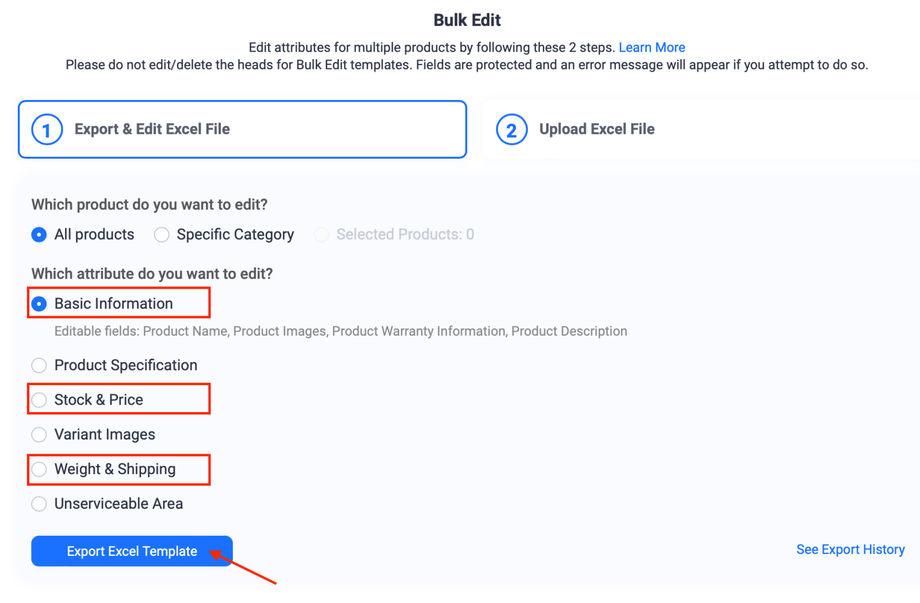Click the Selected Products: 0 radio

pyautogui.click(x=321, y=235)
